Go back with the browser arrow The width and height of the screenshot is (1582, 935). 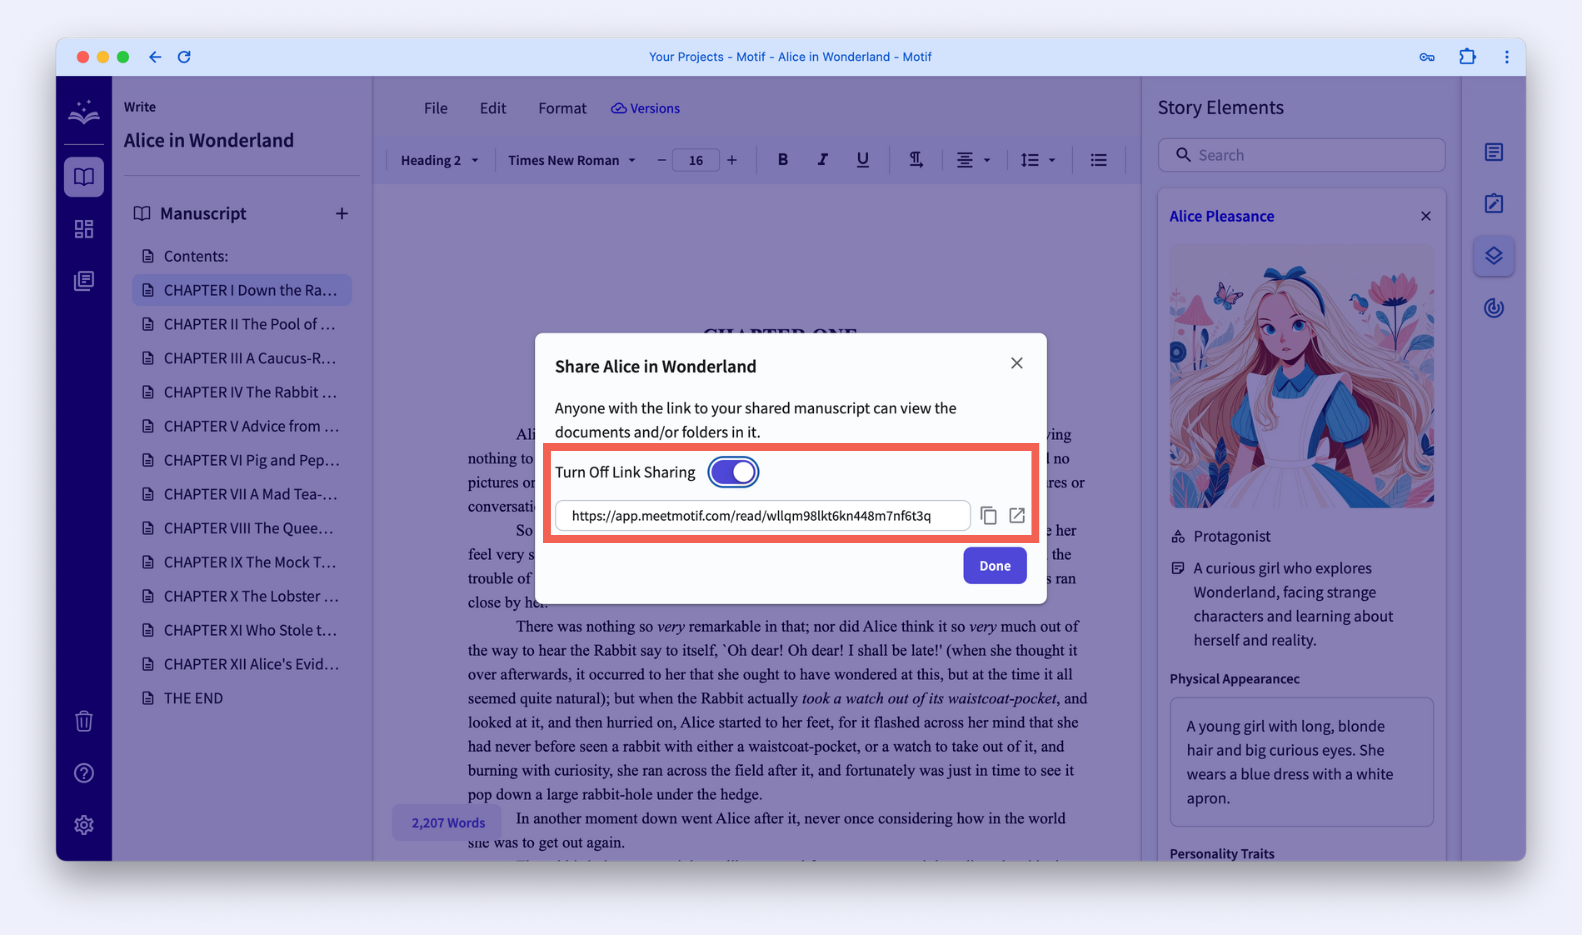pos(155,57)
